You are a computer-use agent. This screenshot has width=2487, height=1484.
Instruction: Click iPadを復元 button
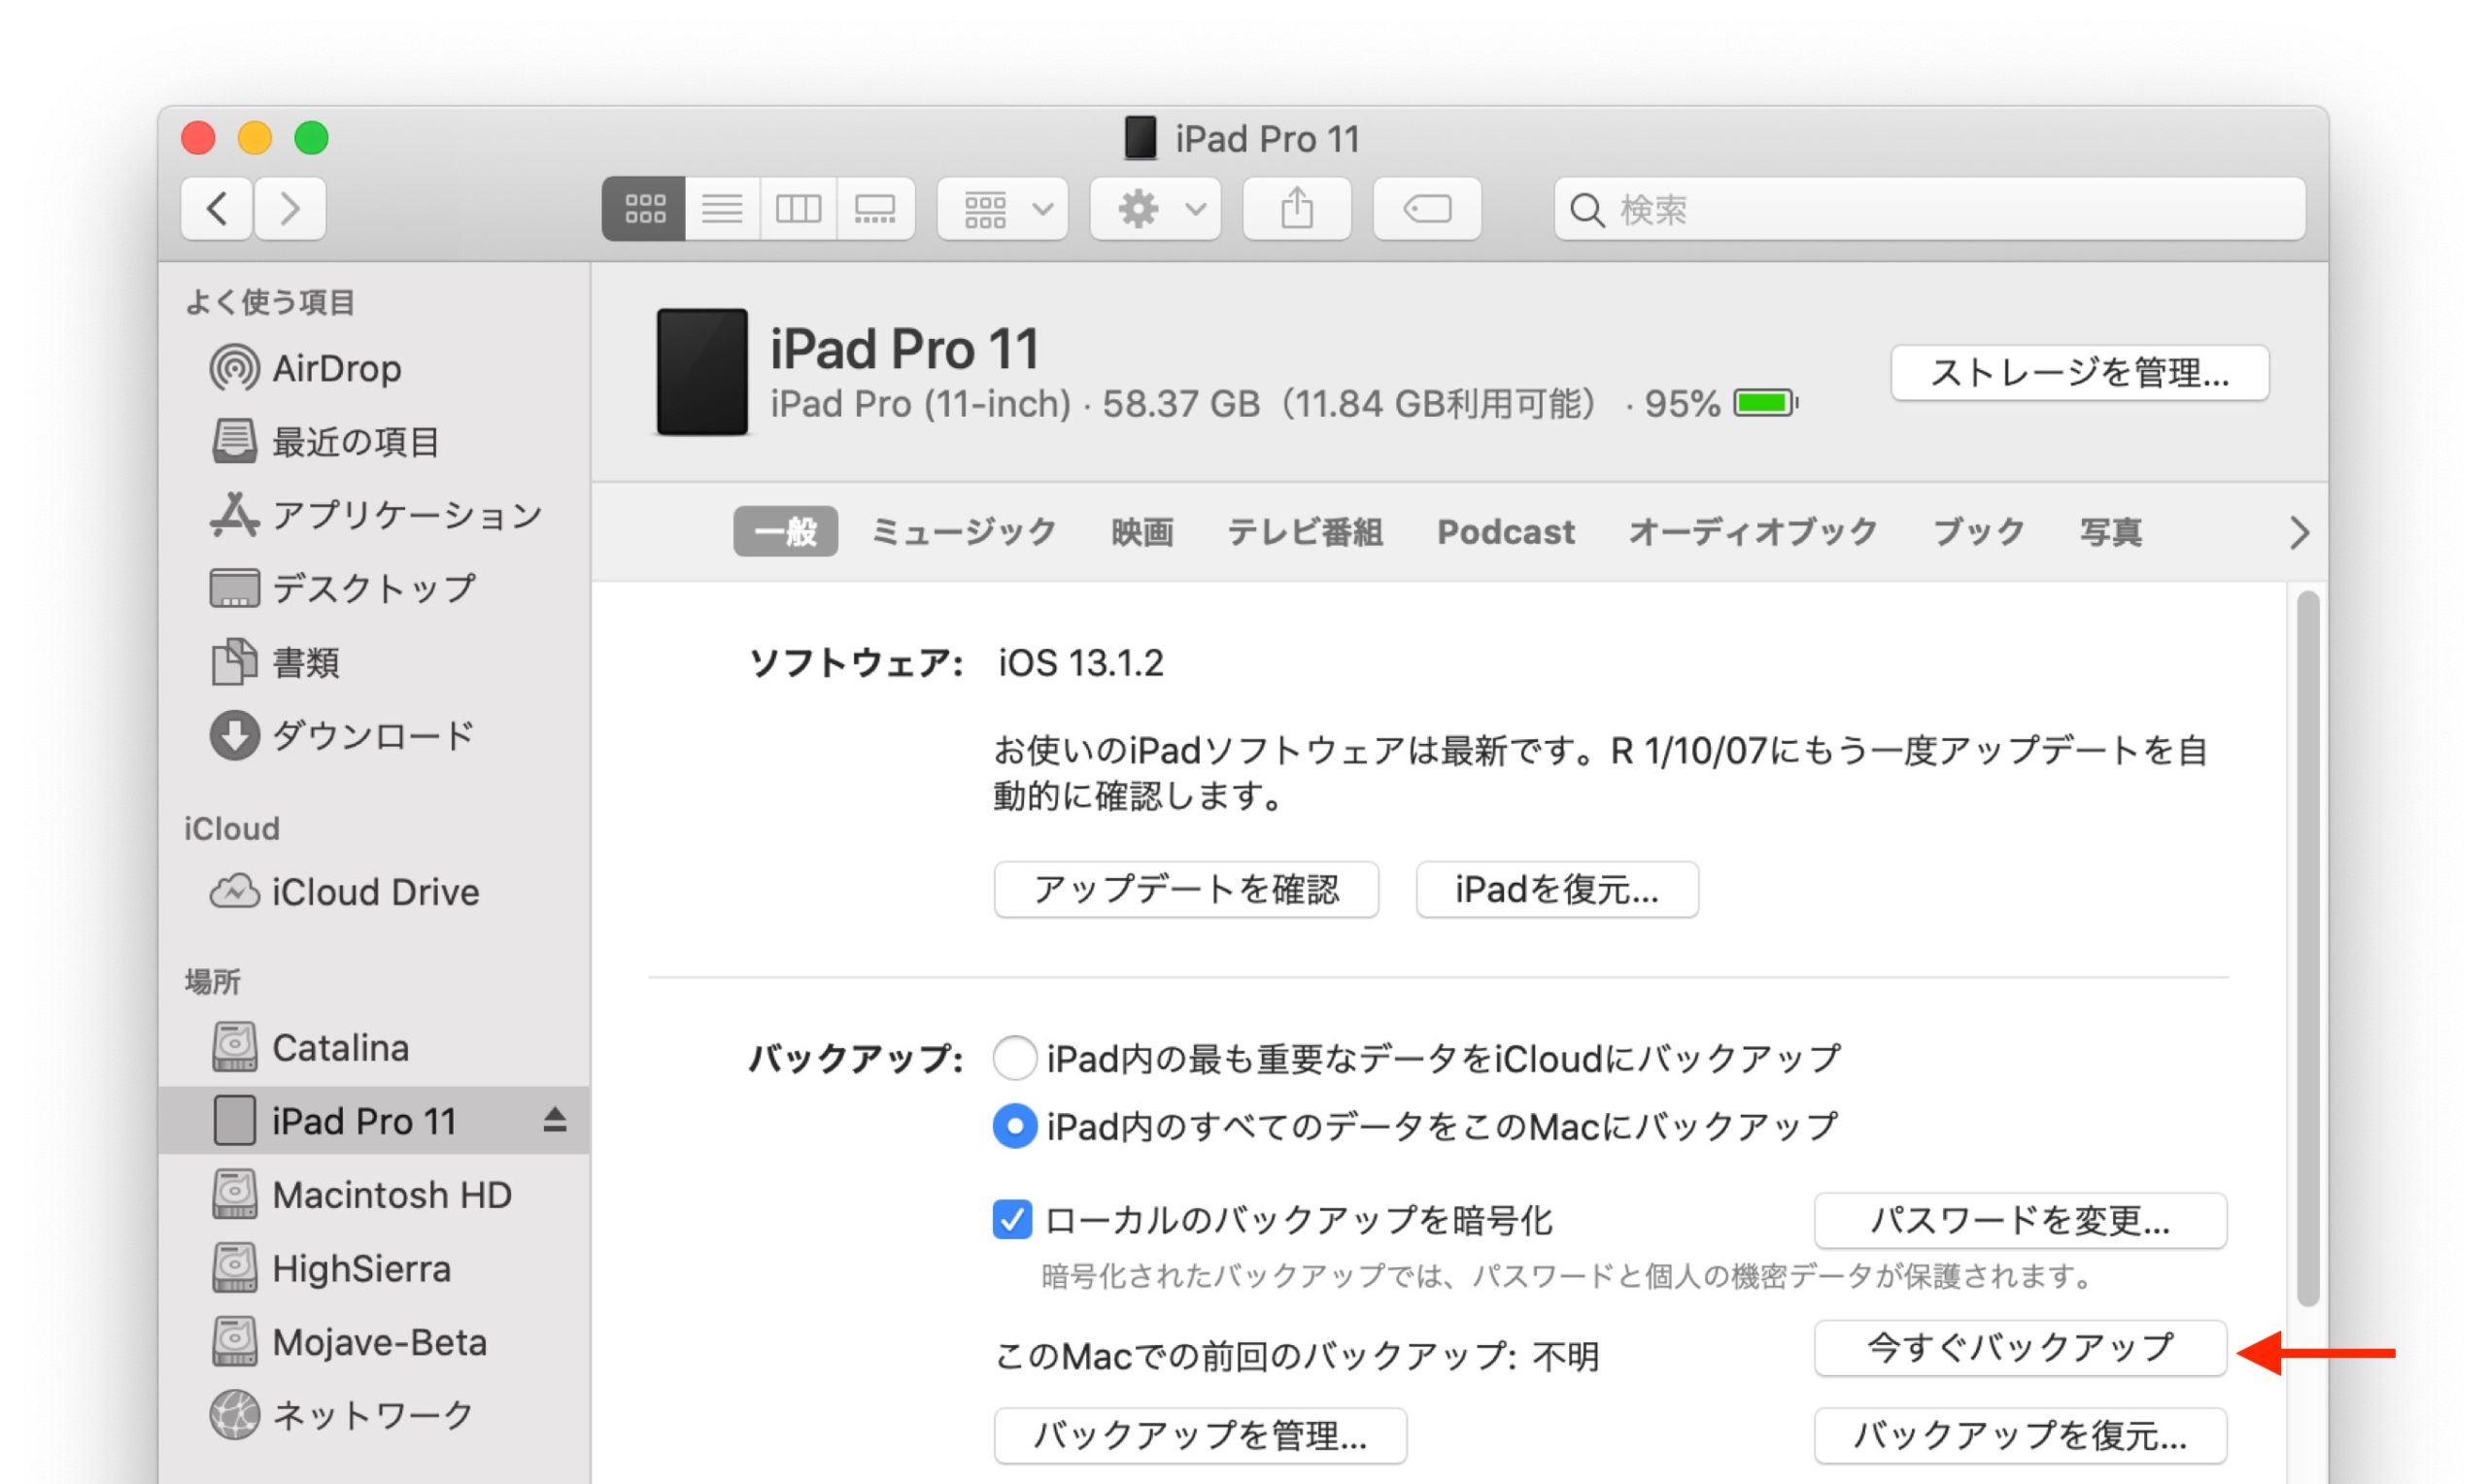[1557, 889]
